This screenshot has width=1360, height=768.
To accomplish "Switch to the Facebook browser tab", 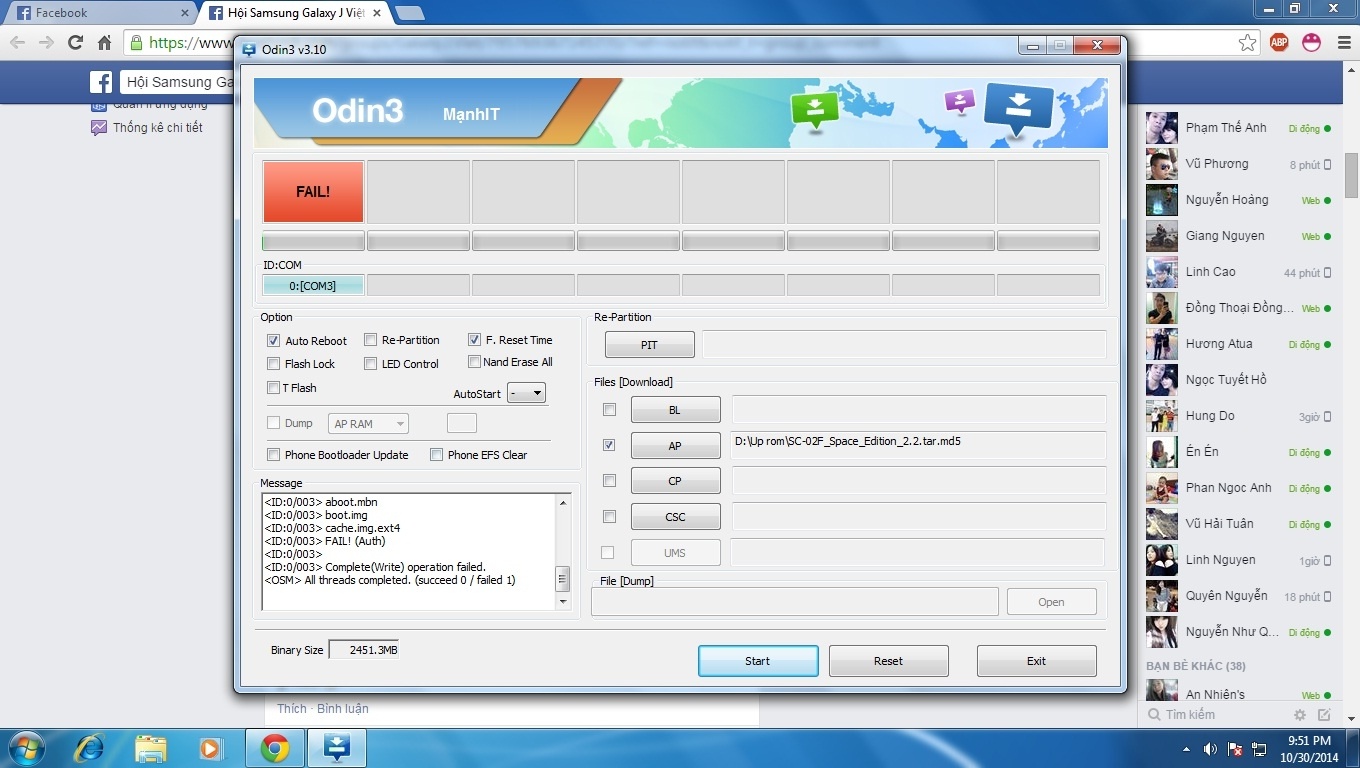I will (x=98, y=13).
